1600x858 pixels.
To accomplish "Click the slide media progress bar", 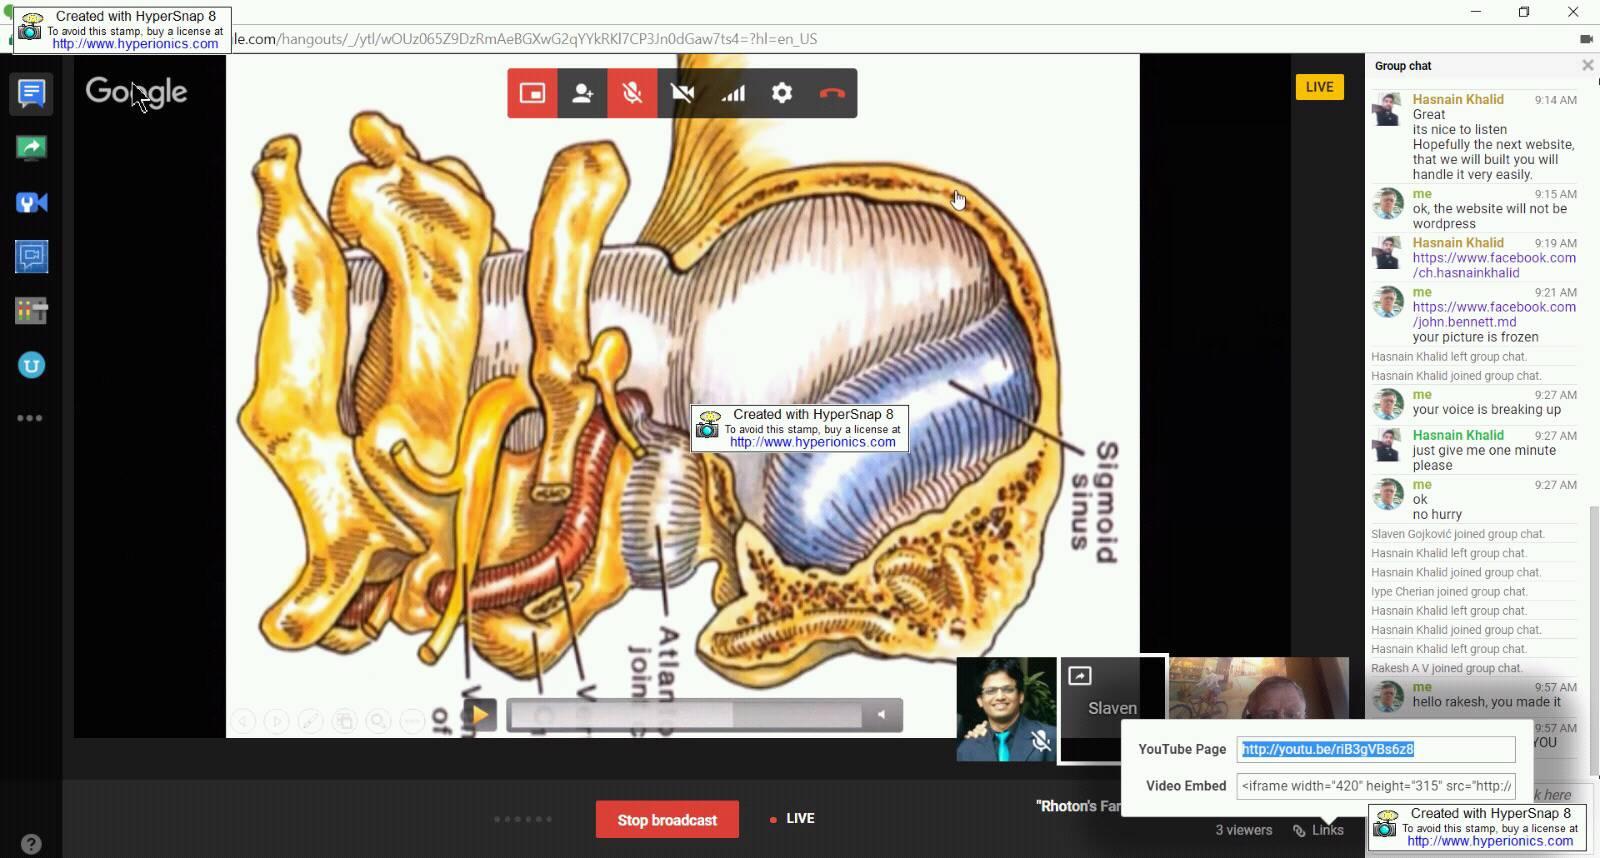I will (685, 715).
